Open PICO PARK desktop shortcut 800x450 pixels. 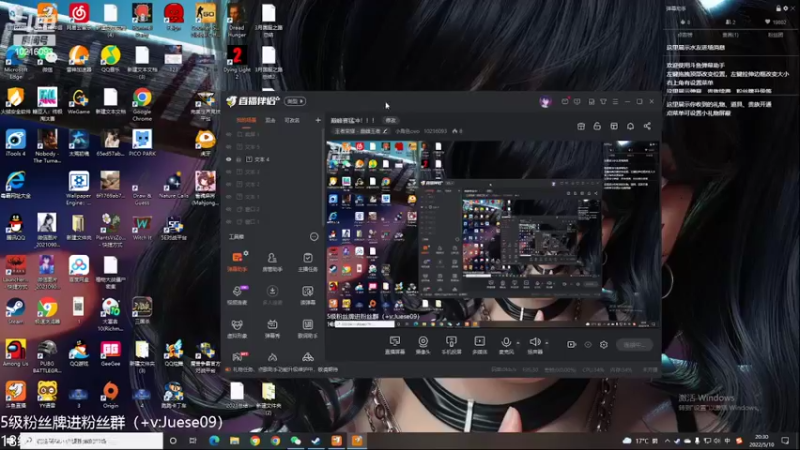[142, 143]
